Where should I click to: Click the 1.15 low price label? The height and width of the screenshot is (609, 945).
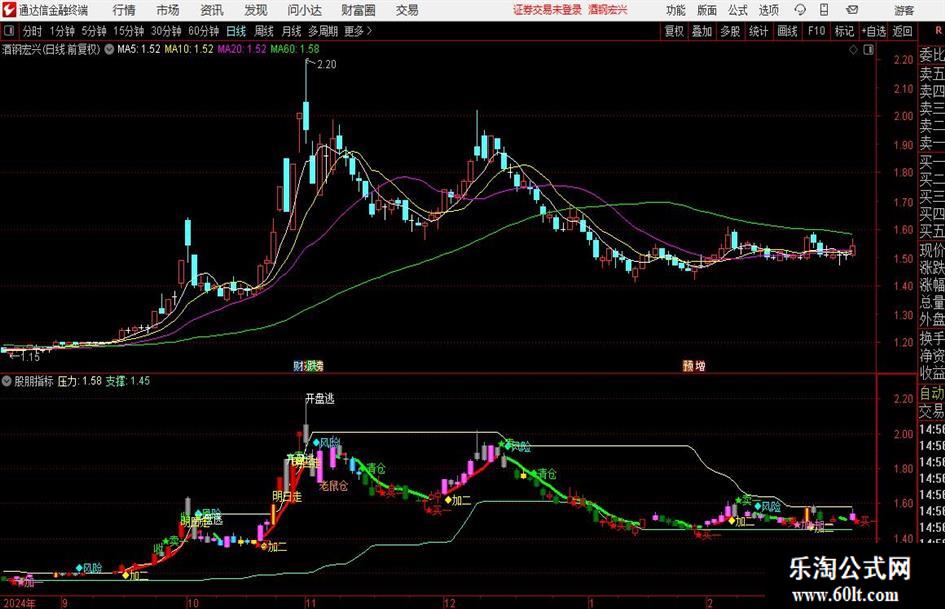(29, 356)
